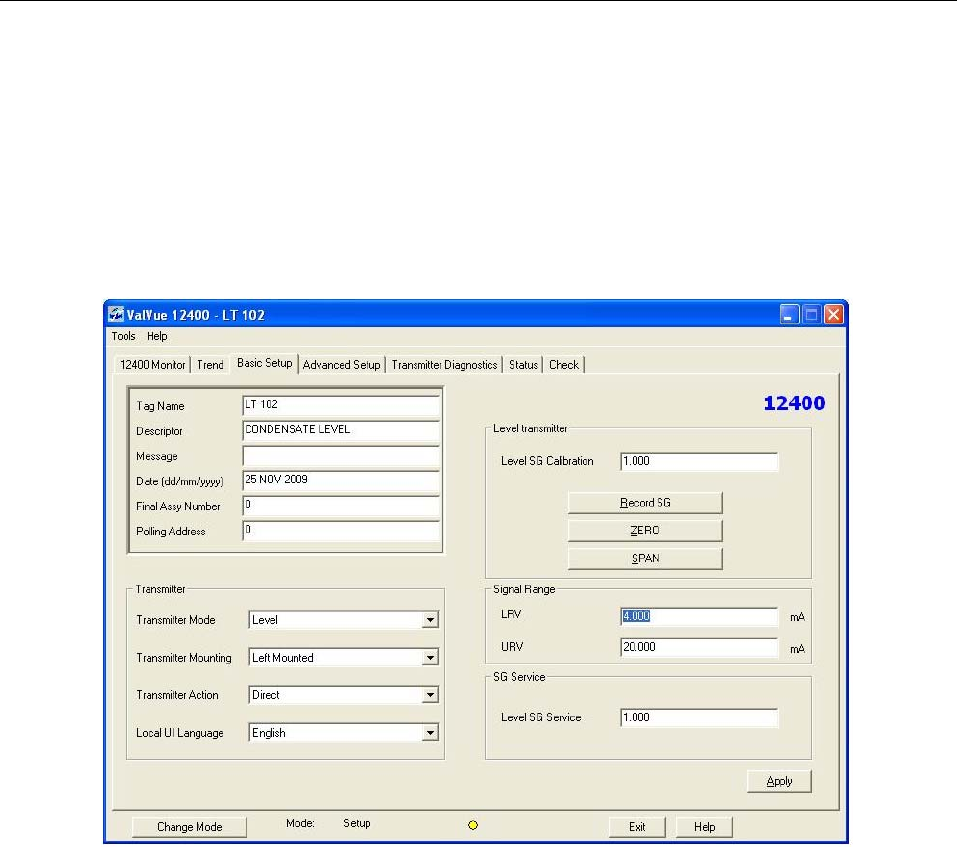Go to the Advanced Setup tab
957x847 pixels.
click(x=341, y=365)
